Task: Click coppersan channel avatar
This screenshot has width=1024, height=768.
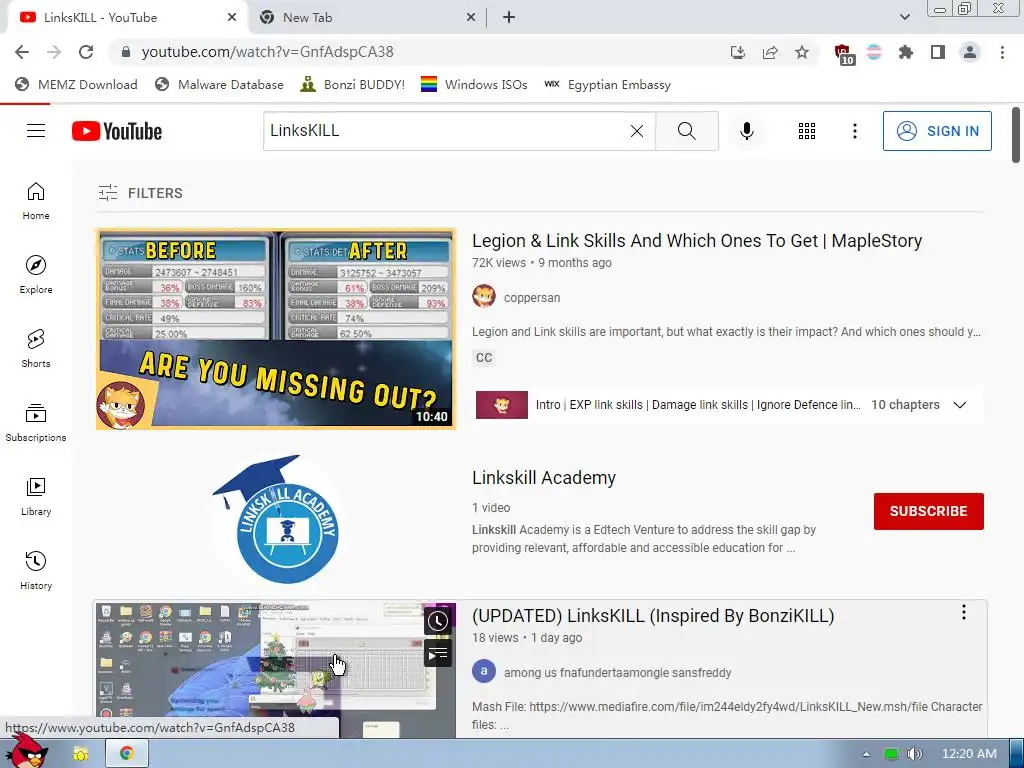Action: (x=484, y=297)
